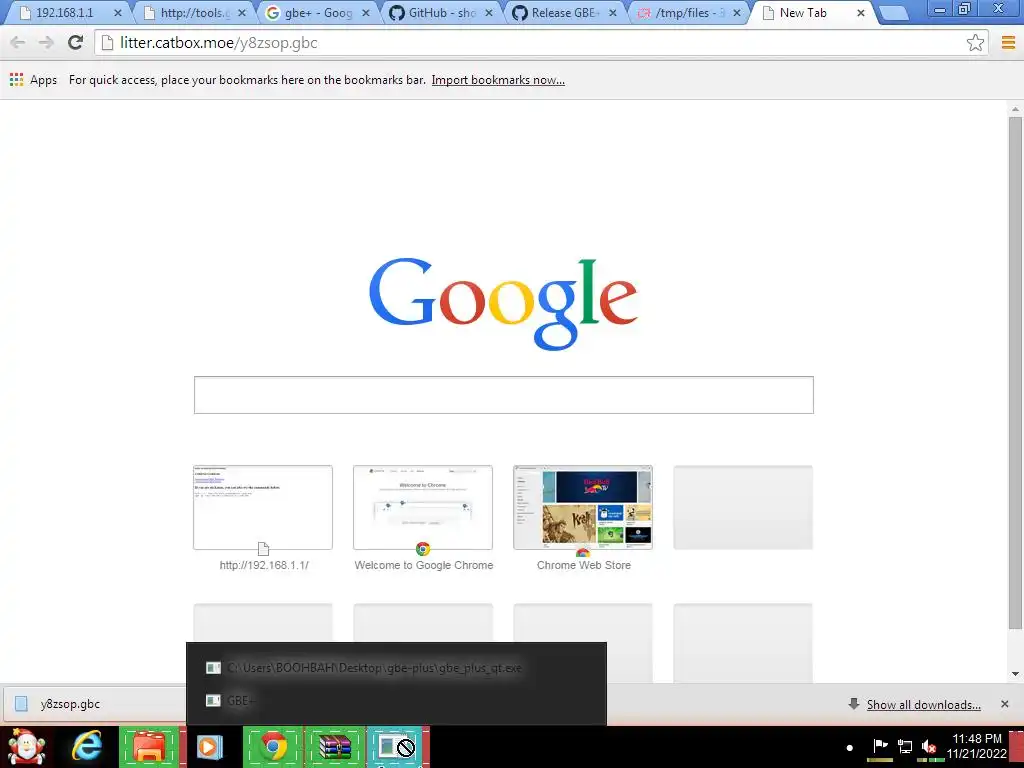The height and width of the screenshot is (768, 1024).
Task: Click Import bookmarks now link
Action: click(498, 80)
